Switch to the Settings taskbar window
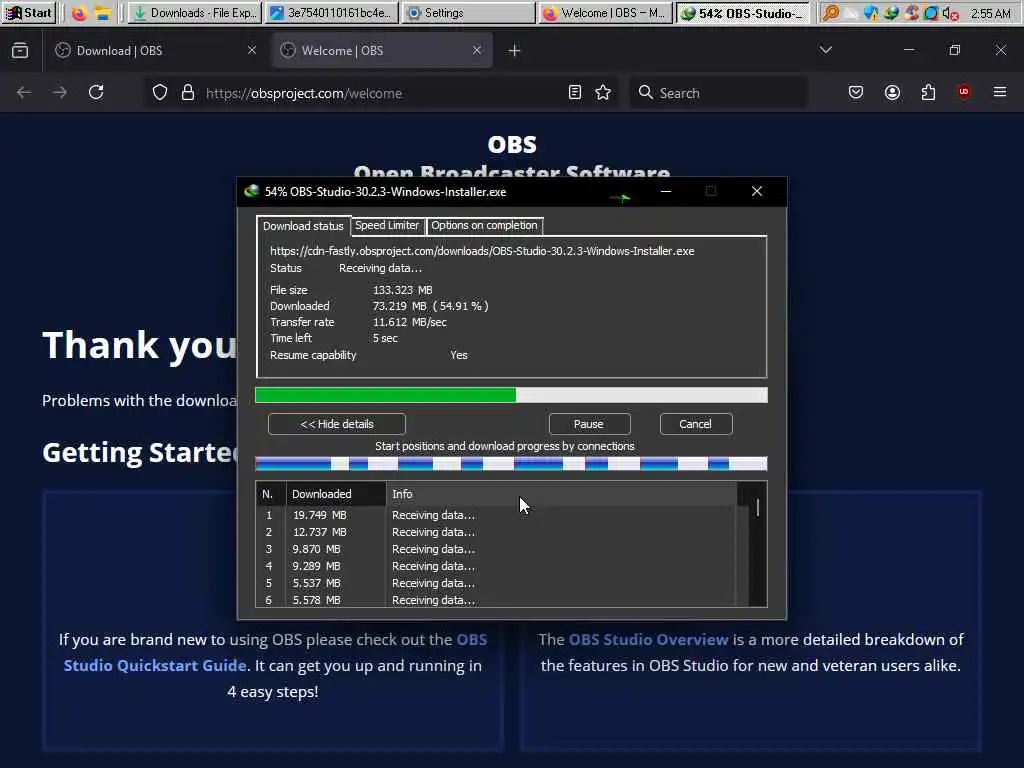This screenshot has height=768, width=1024. [468, 13]
